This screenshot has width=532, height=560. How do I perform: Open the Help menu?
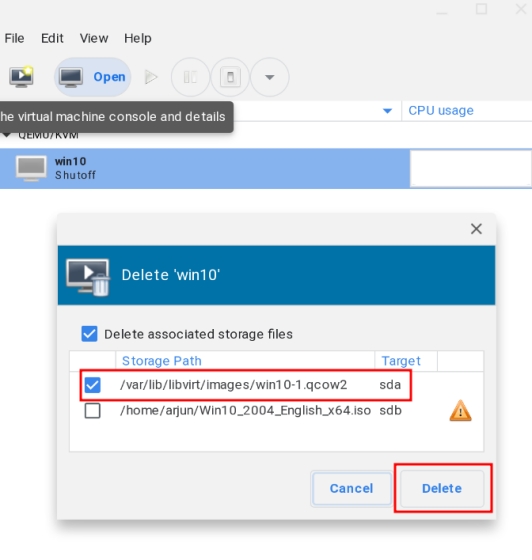[138, 38]
